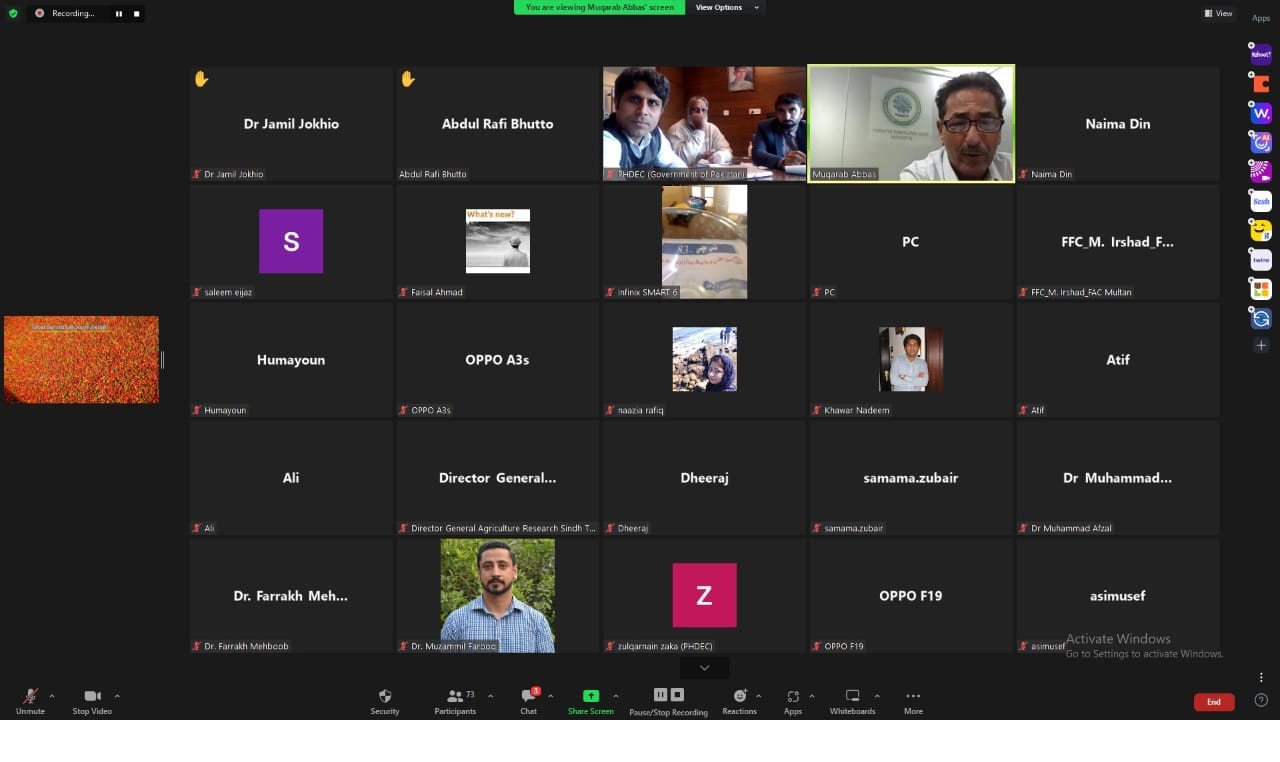Open the Twine app in the sidebar
Screen dimensions: 1280x762
1261,260
